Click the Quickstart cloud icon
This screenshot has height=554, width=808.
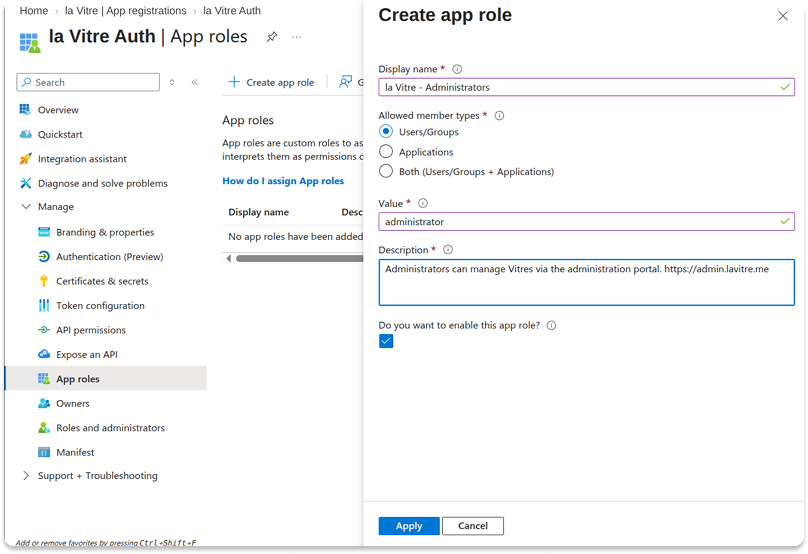click(x=25, y=134)
